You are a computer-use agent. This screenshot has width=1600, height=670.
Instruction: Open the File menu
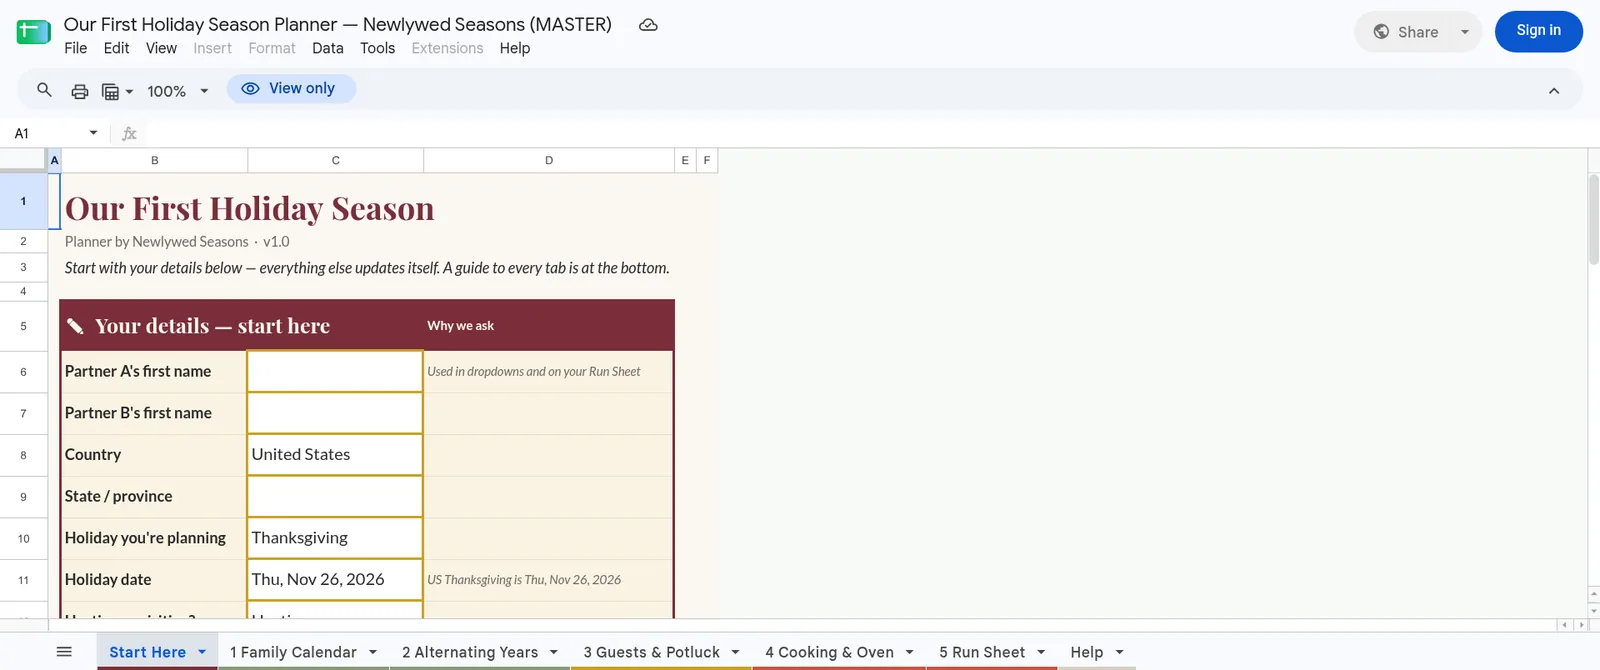(x=76, y=48)
